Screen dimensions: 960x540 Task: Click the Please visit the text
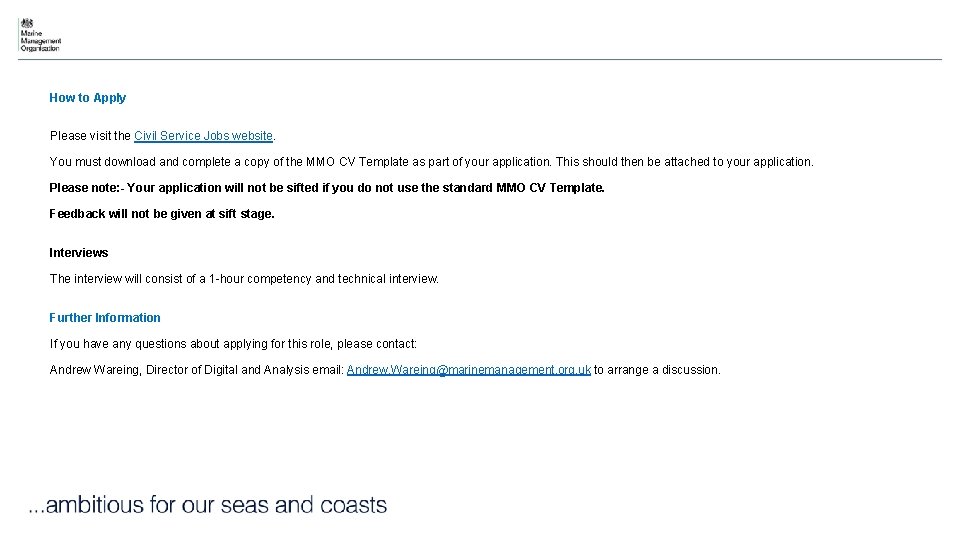coord(90,136)
